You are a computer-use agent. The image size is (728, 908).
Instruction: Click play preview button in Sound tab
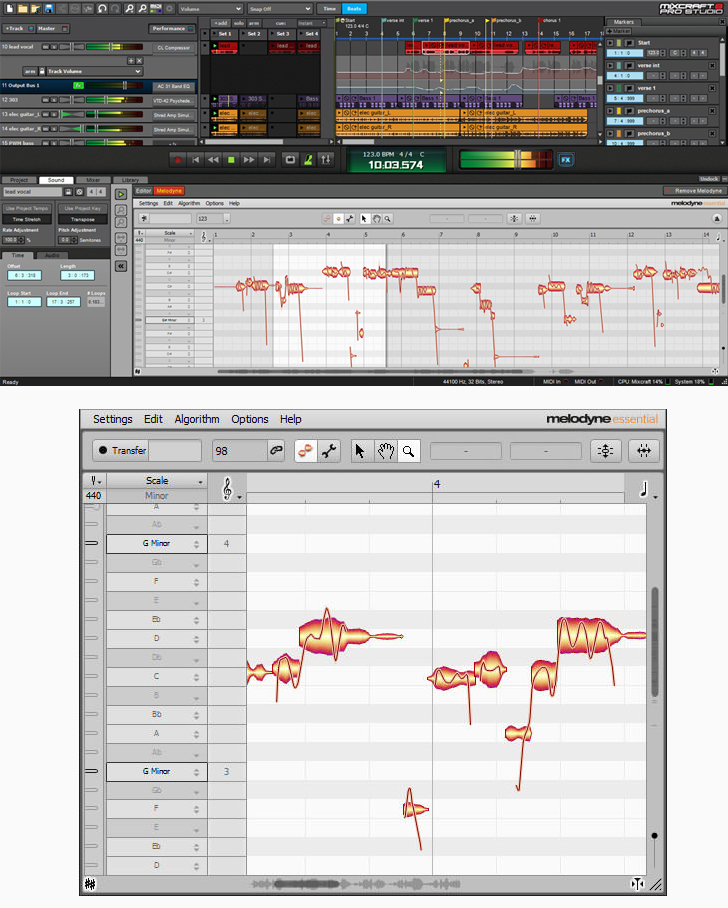coord(120,195)
